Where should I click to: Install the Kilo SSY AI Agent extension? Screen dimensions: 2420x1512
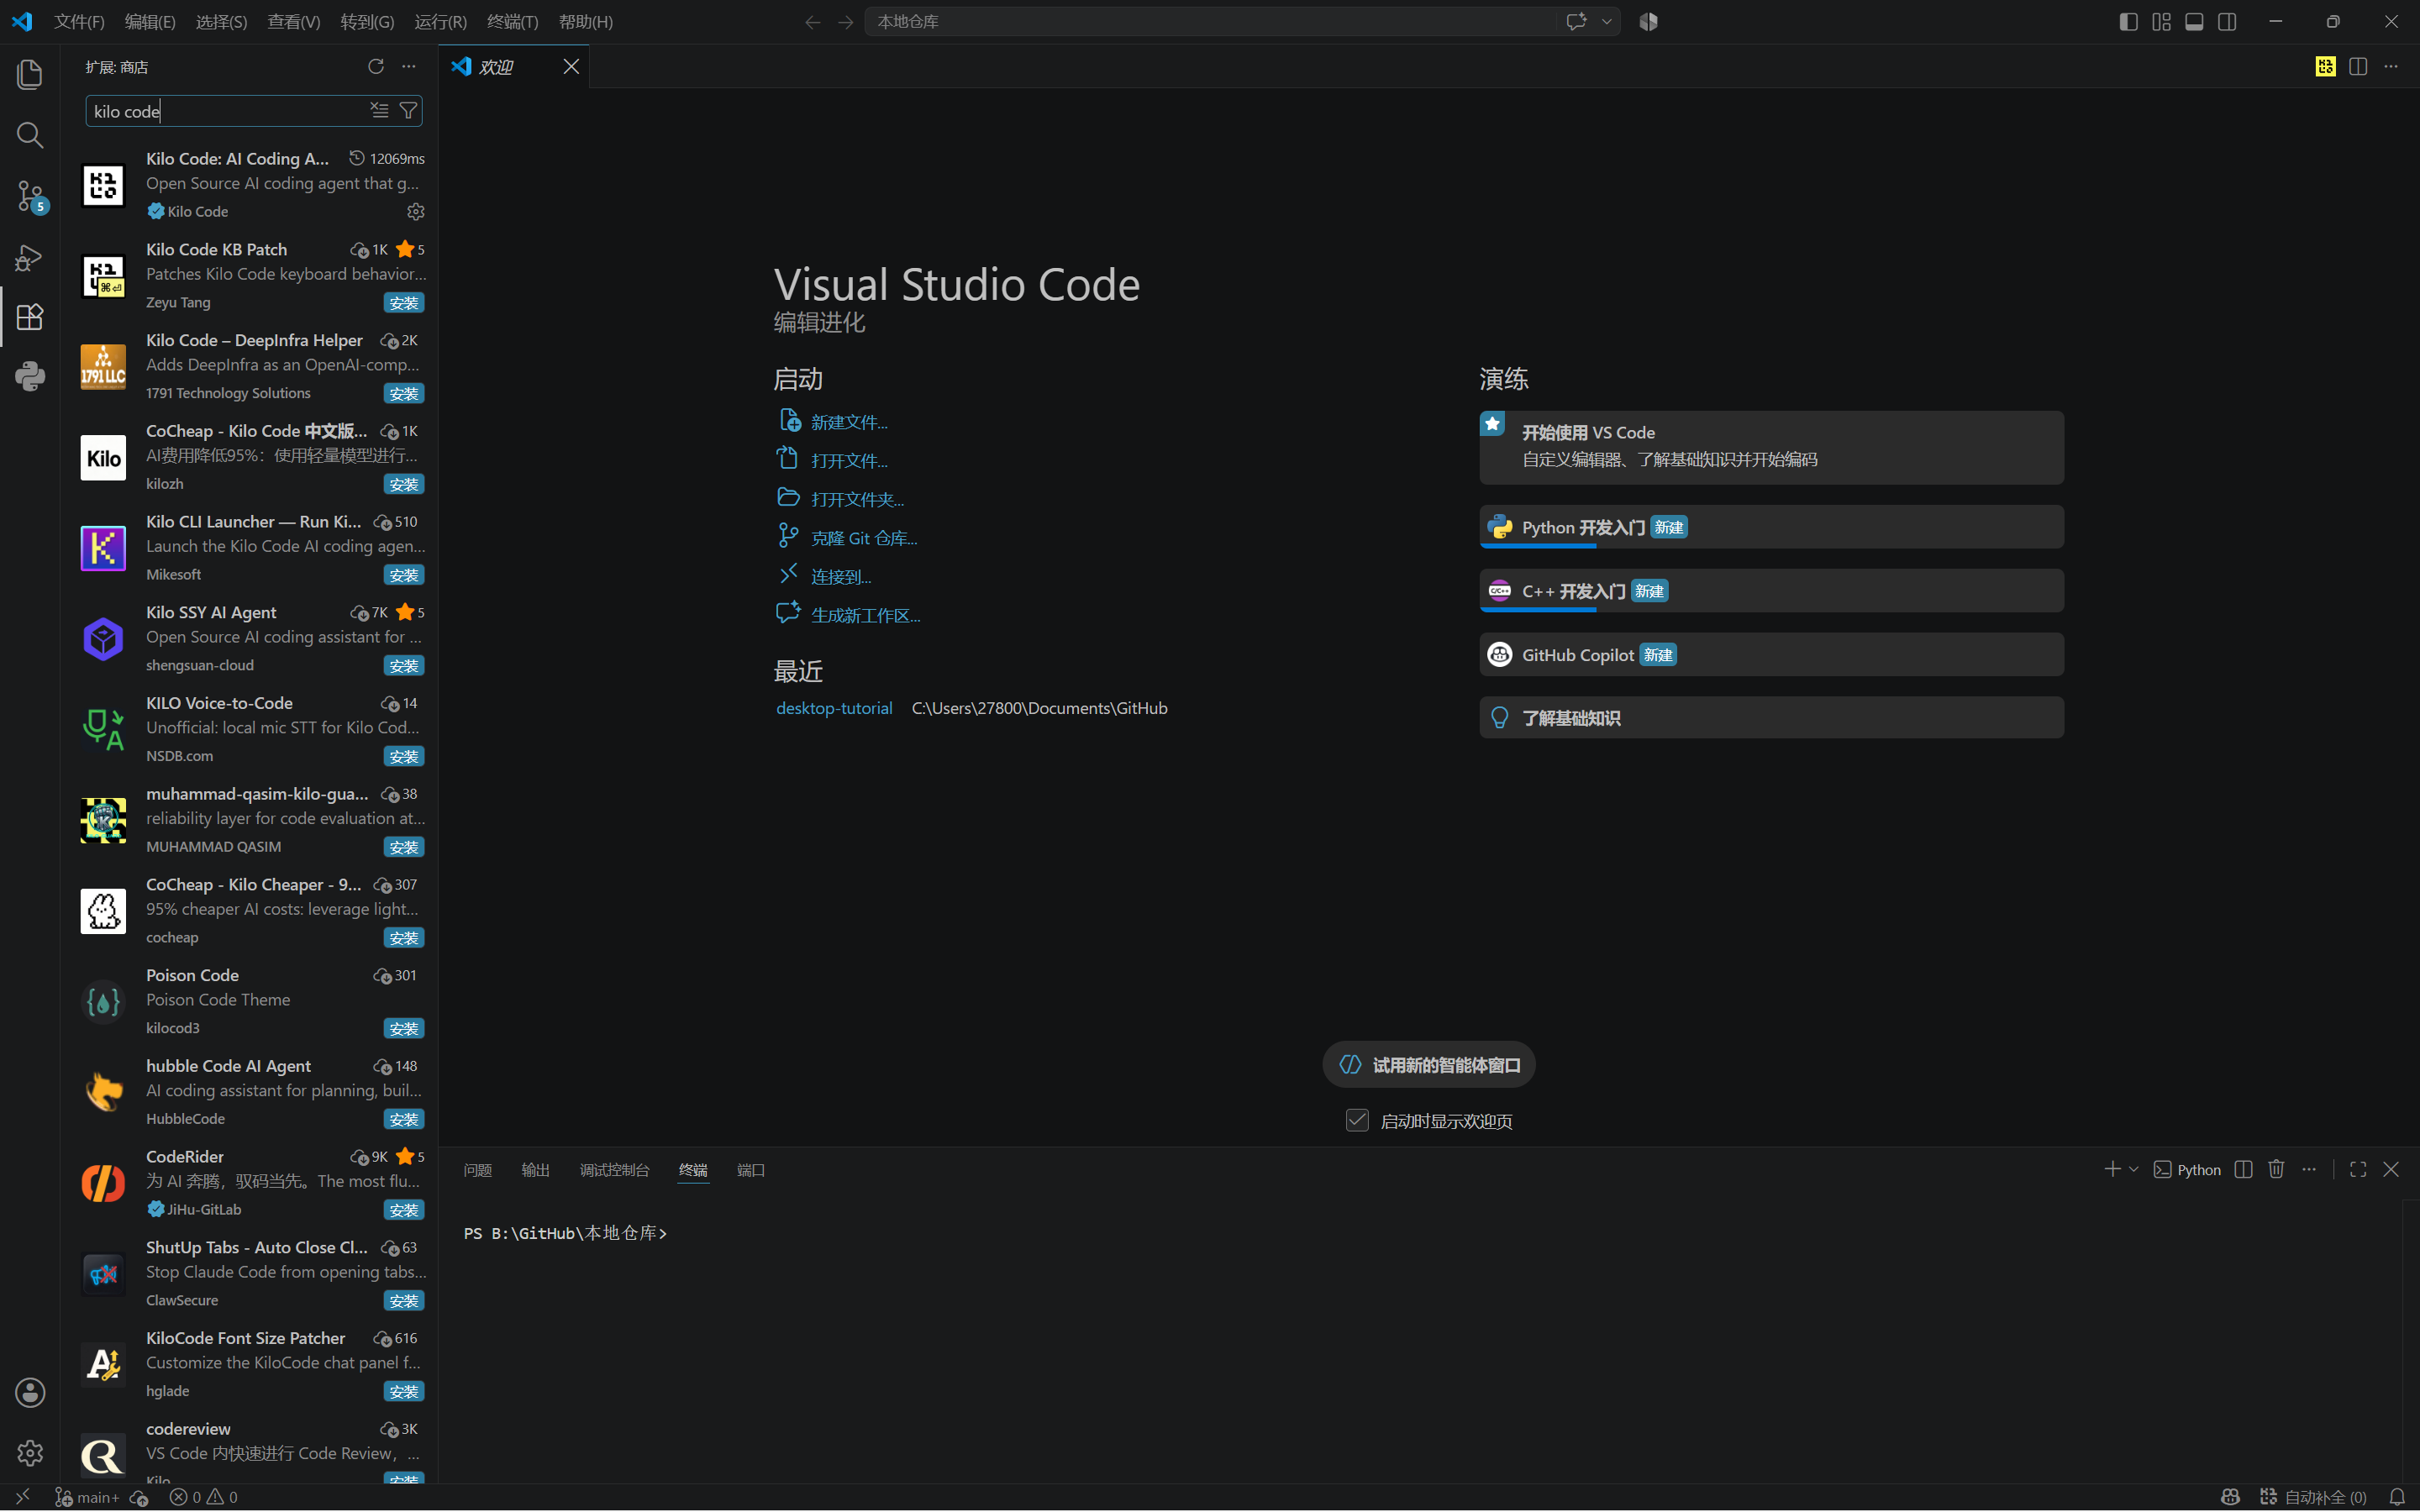(404, 666)
